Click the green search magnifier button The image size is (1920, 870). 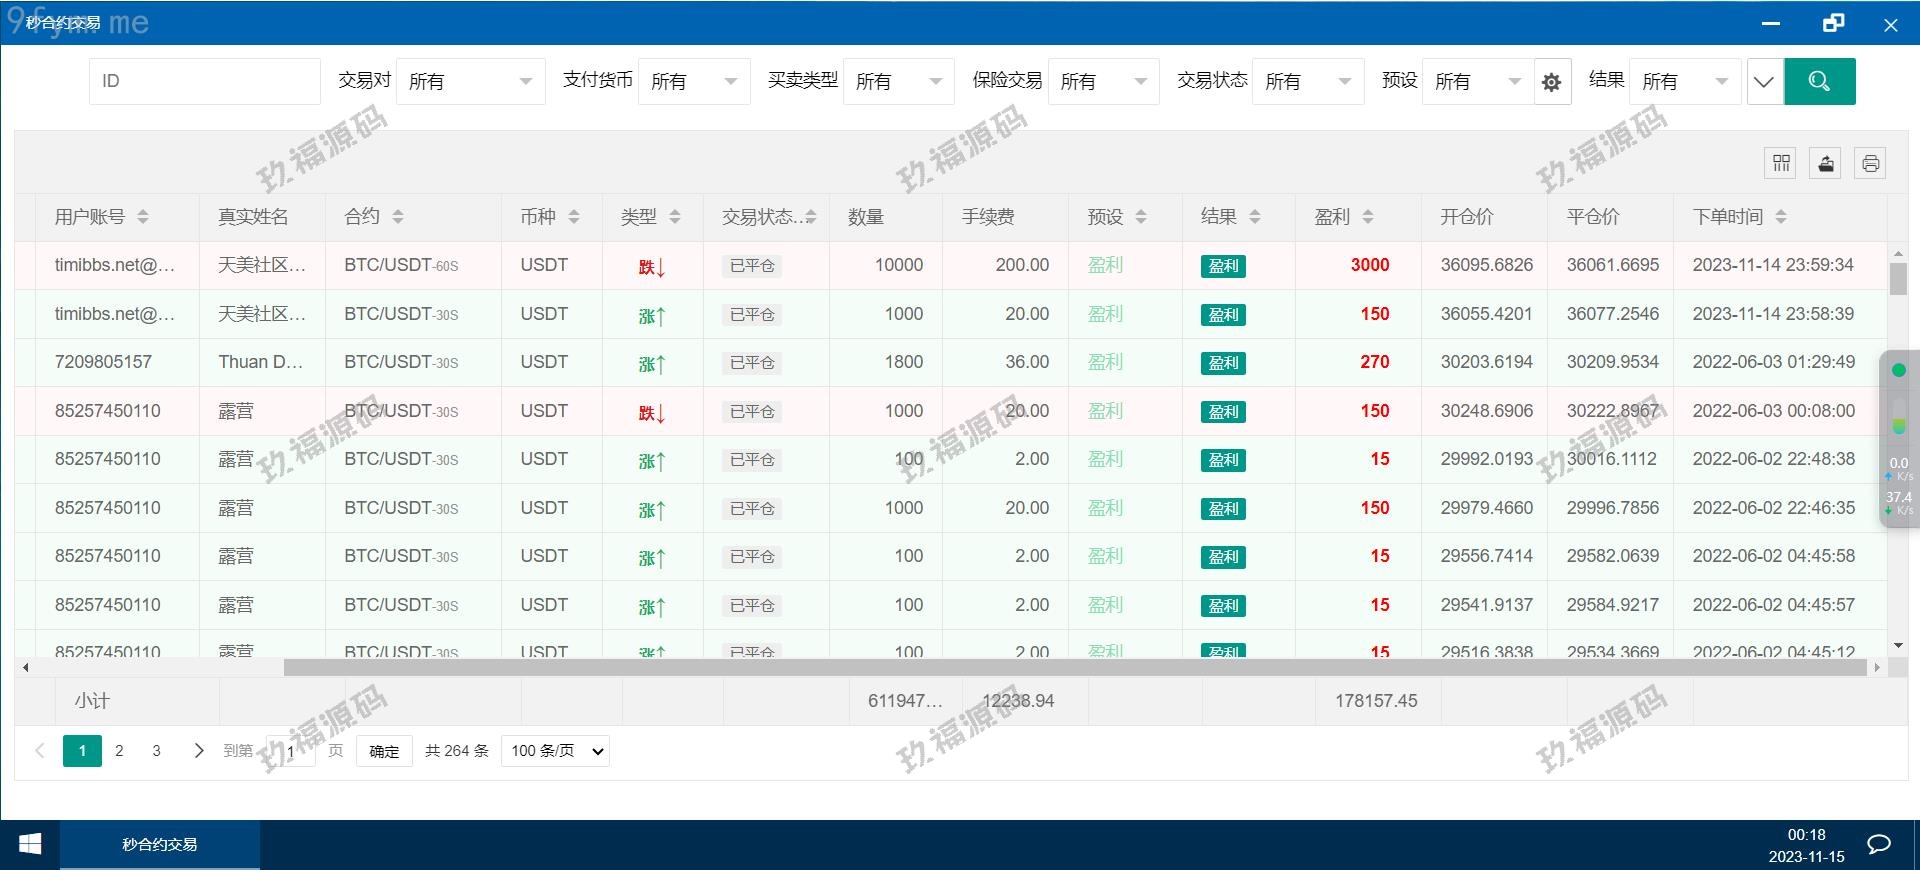[1819, 81]
